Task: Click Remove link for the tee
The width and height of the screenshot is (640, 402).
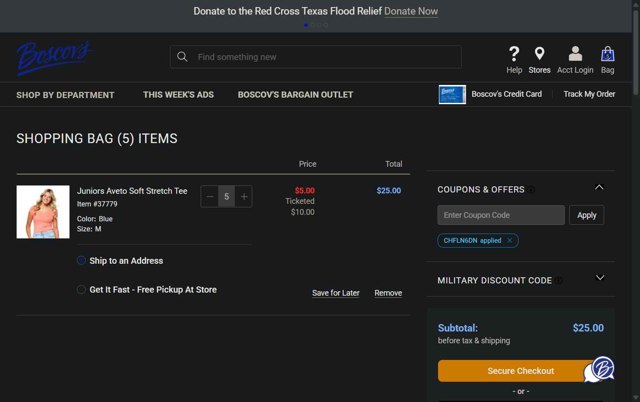Action: pyautogui.click(x=388, y=293)
